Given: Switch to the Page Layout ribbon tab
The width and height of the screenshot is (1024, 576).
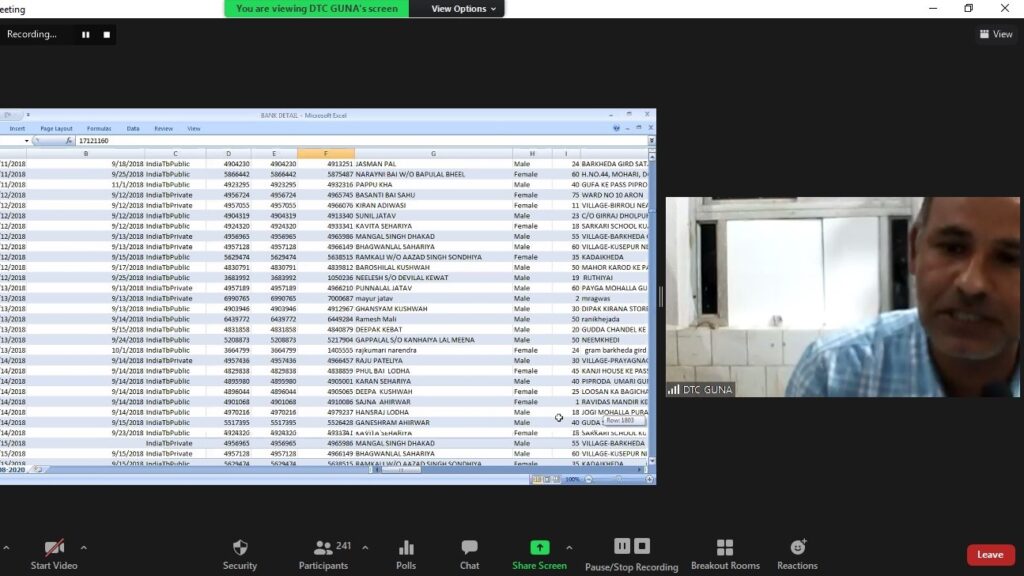Looking at the screenshot, I should (56, 129).
